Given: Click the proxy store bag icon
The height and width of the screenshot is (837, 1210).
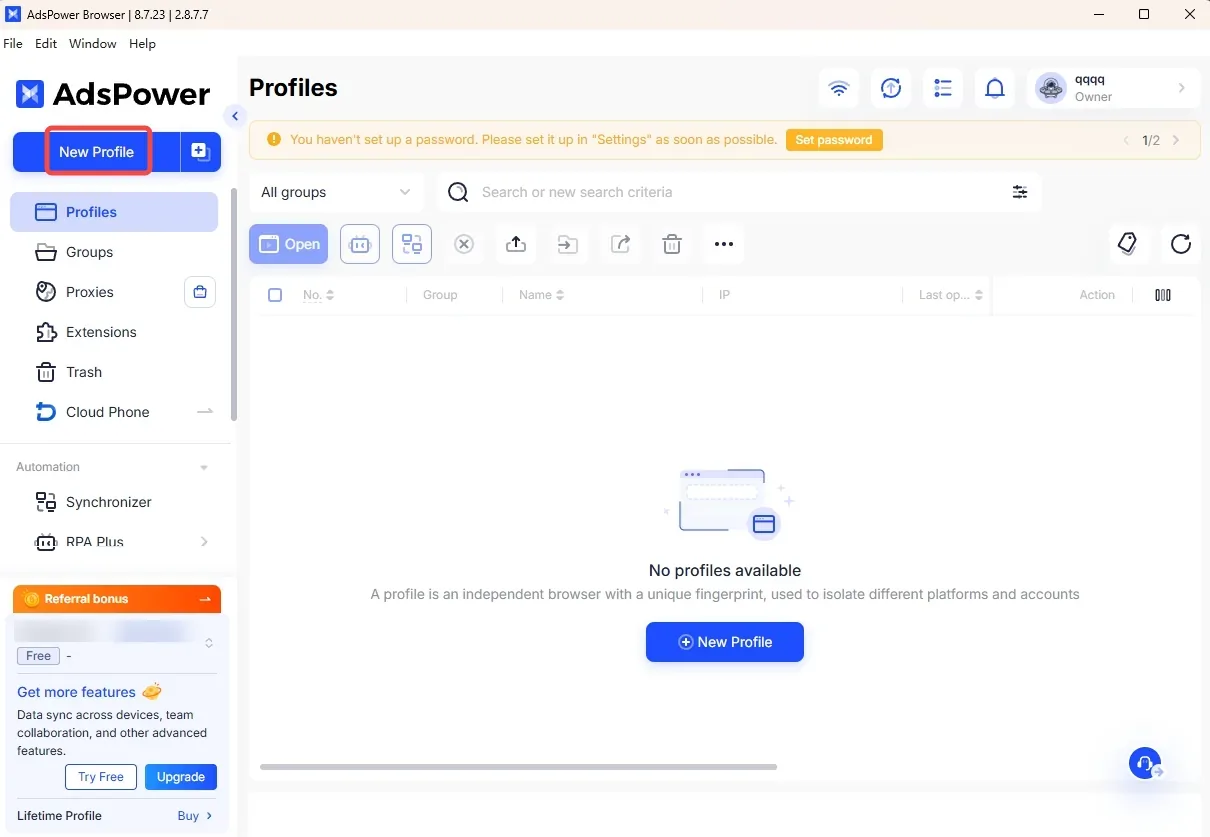Looking at the screenshot, I should tap(200, 292).
